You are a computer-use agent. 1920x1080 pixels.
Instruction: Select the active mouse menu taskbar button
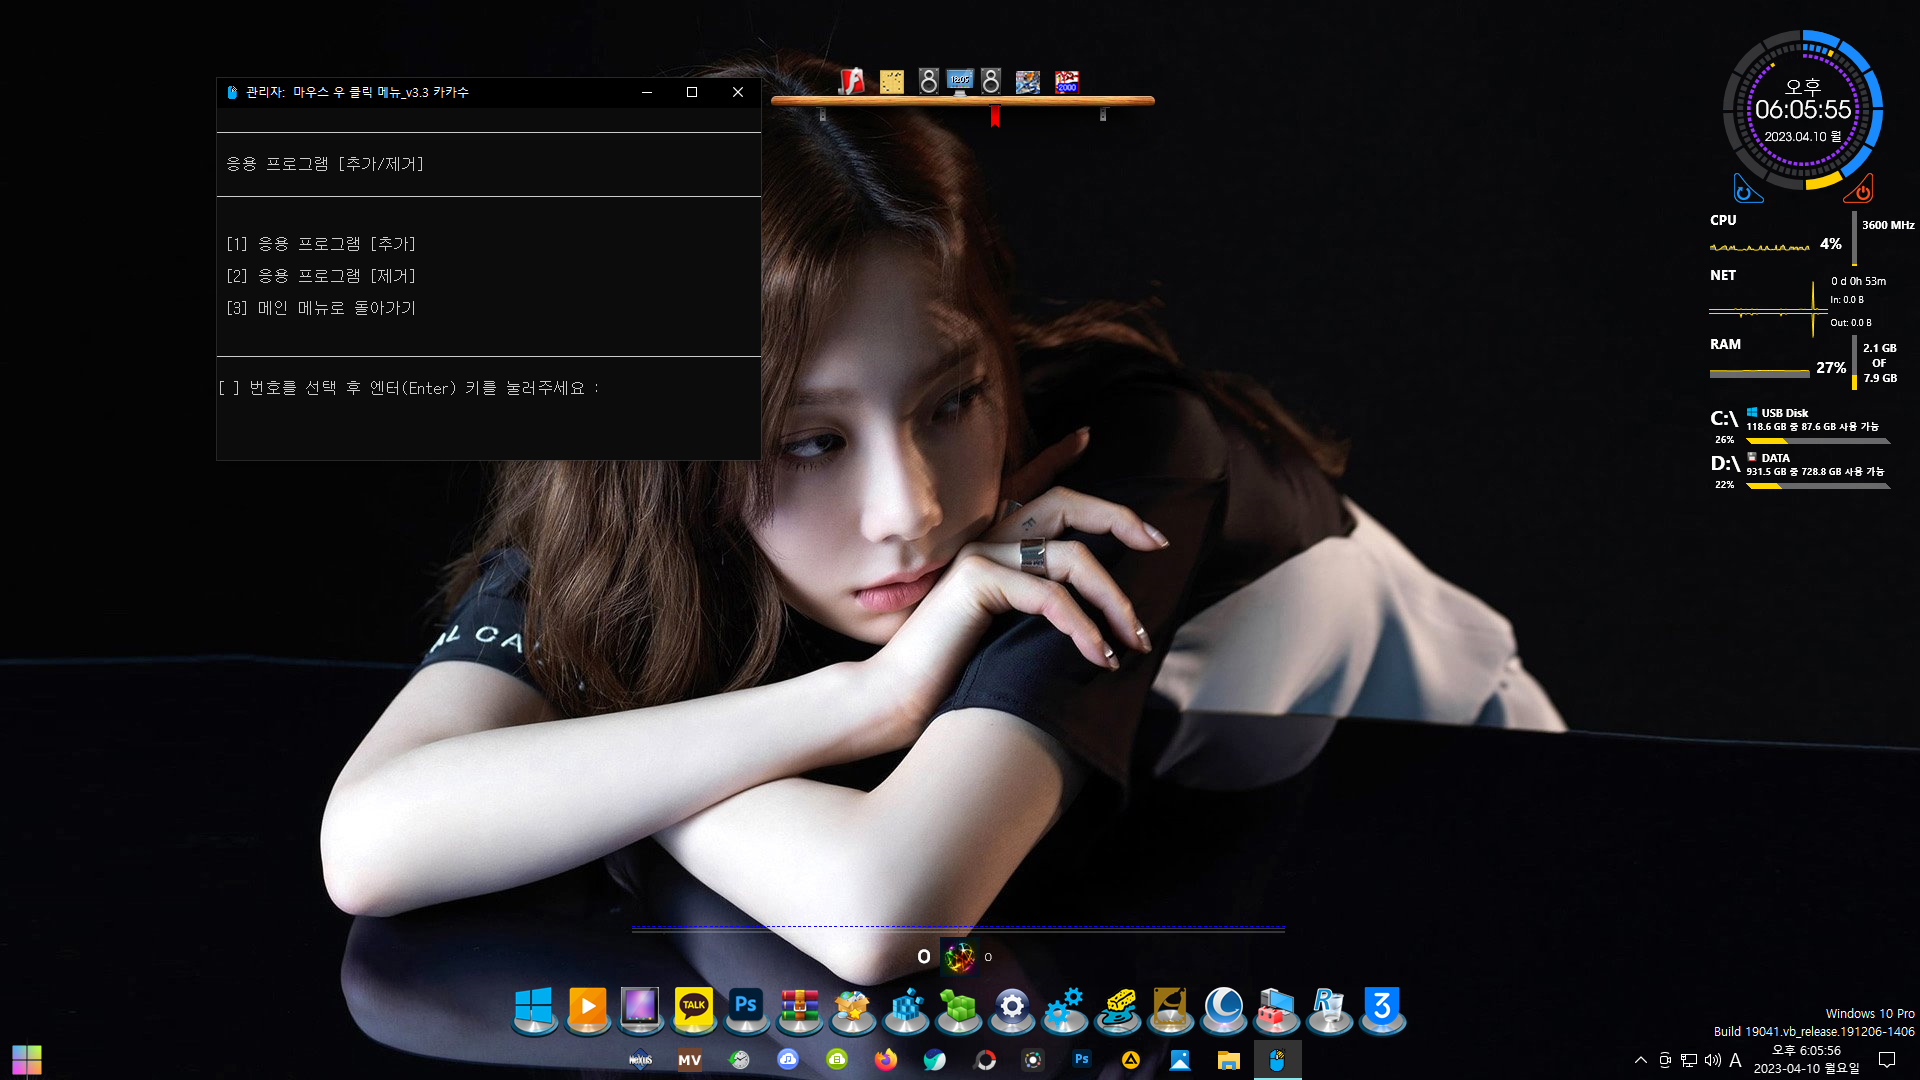1278,1060
